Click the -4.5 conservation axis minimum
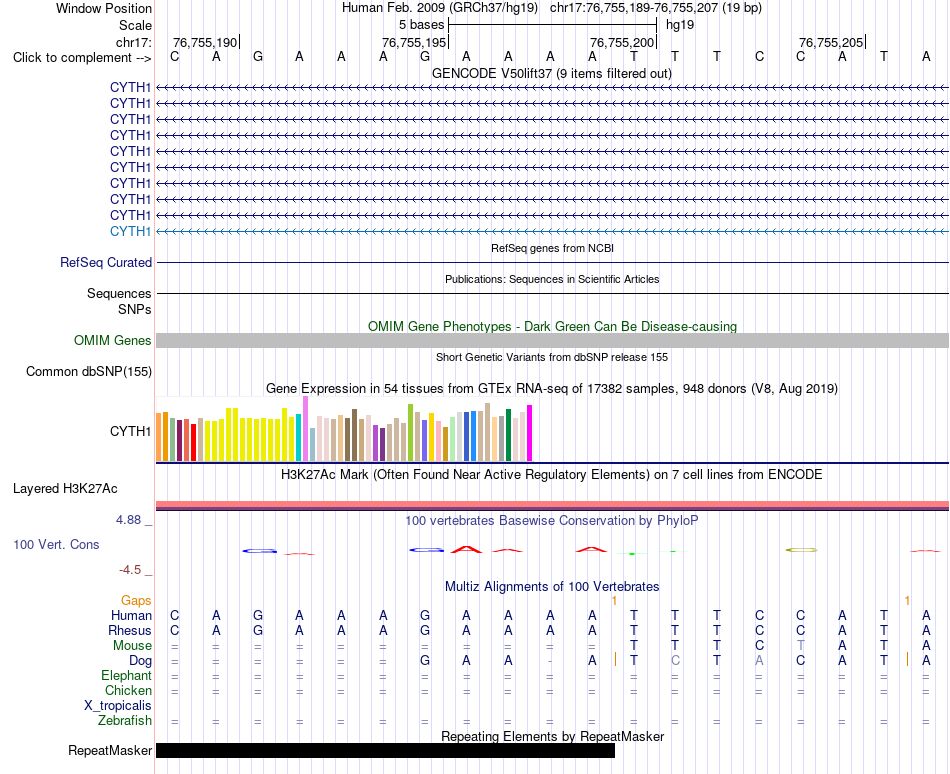The image size is (950, 774). 130,570
